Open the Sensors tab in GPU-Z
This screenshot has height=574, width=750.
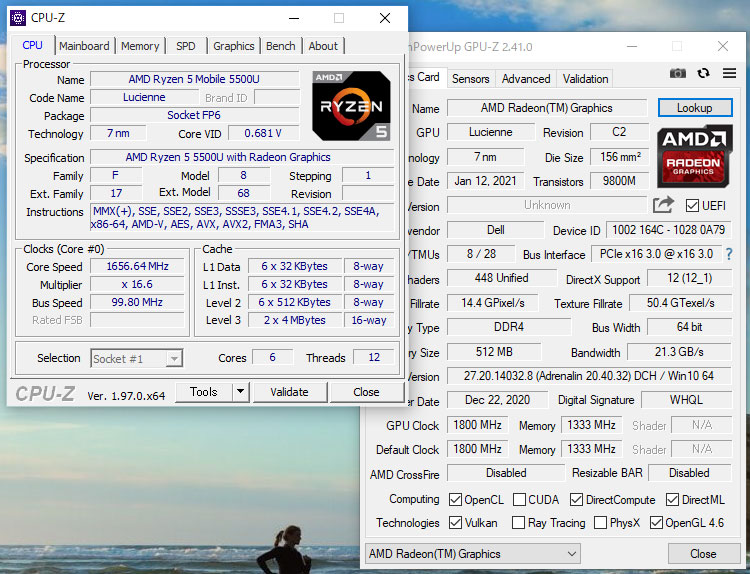pyautogui.click(x=471, y=79)
